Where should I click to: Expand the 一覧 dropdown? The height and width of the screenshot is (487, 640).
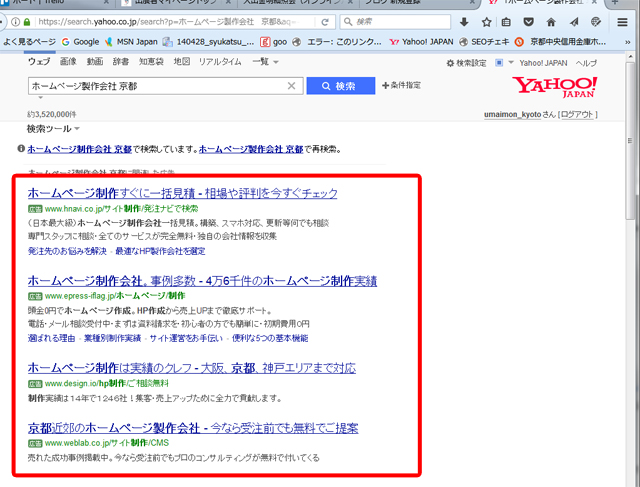[x=265, y=62]
